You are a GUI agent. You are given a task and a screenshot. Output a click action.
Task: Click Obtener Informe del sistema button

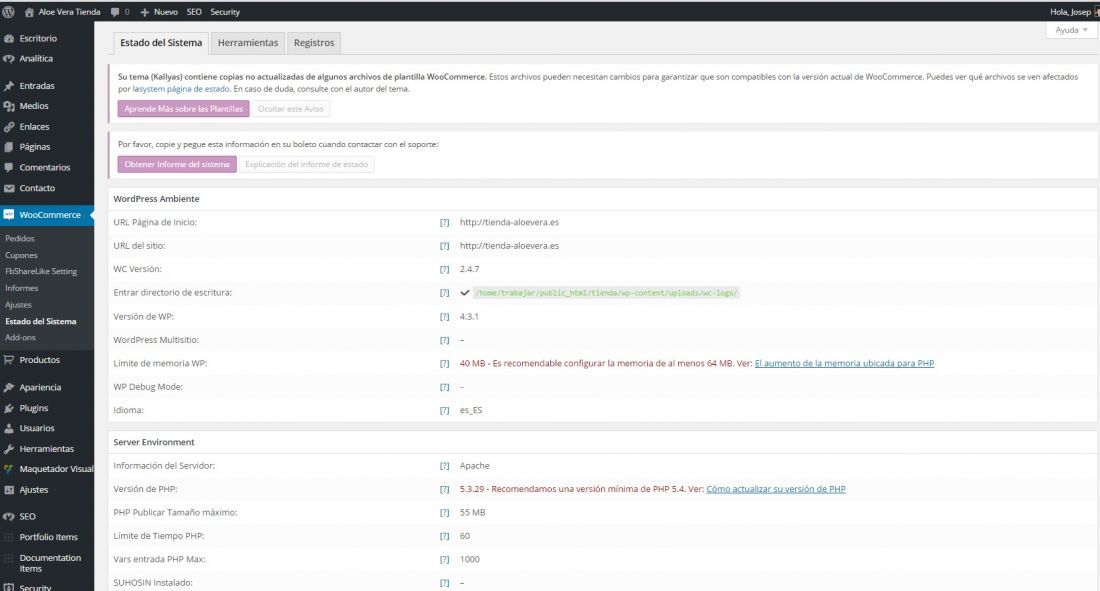click(x=177, y=164)
